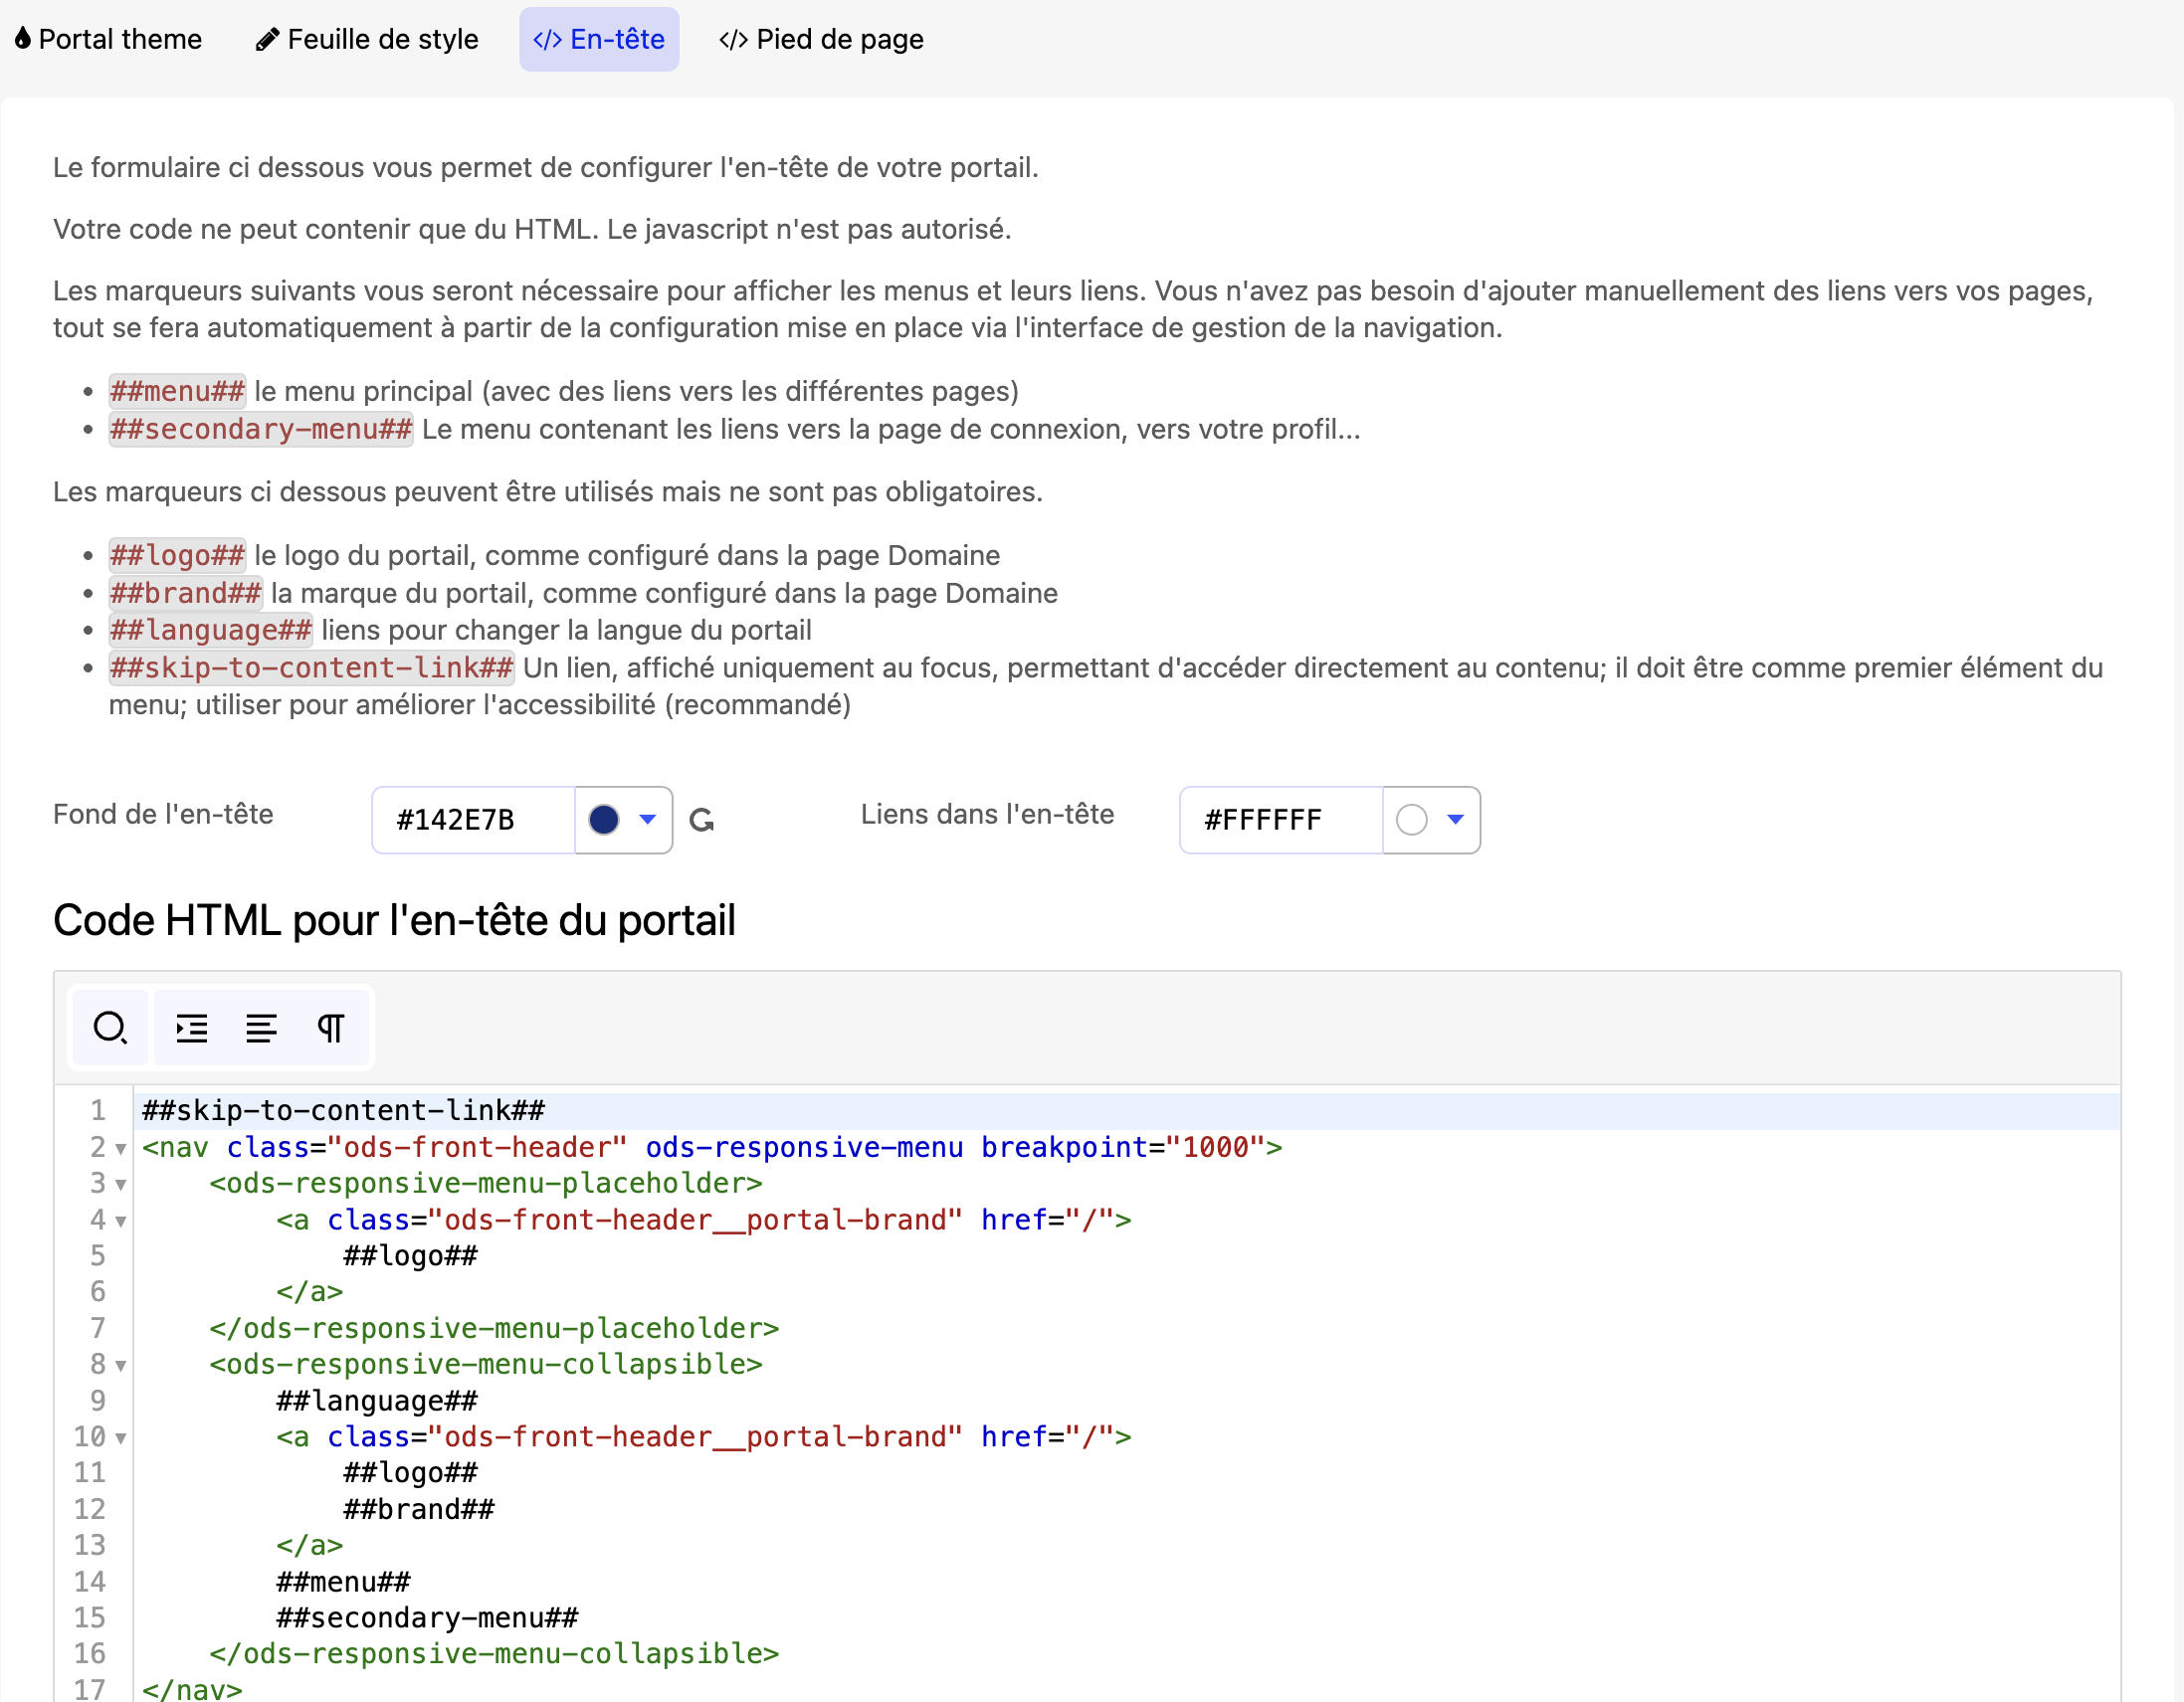This screenshot has width=2184, height=1702.
Task: Collapse the fold arrow on line 3
Action: (x=121, y=1184)
